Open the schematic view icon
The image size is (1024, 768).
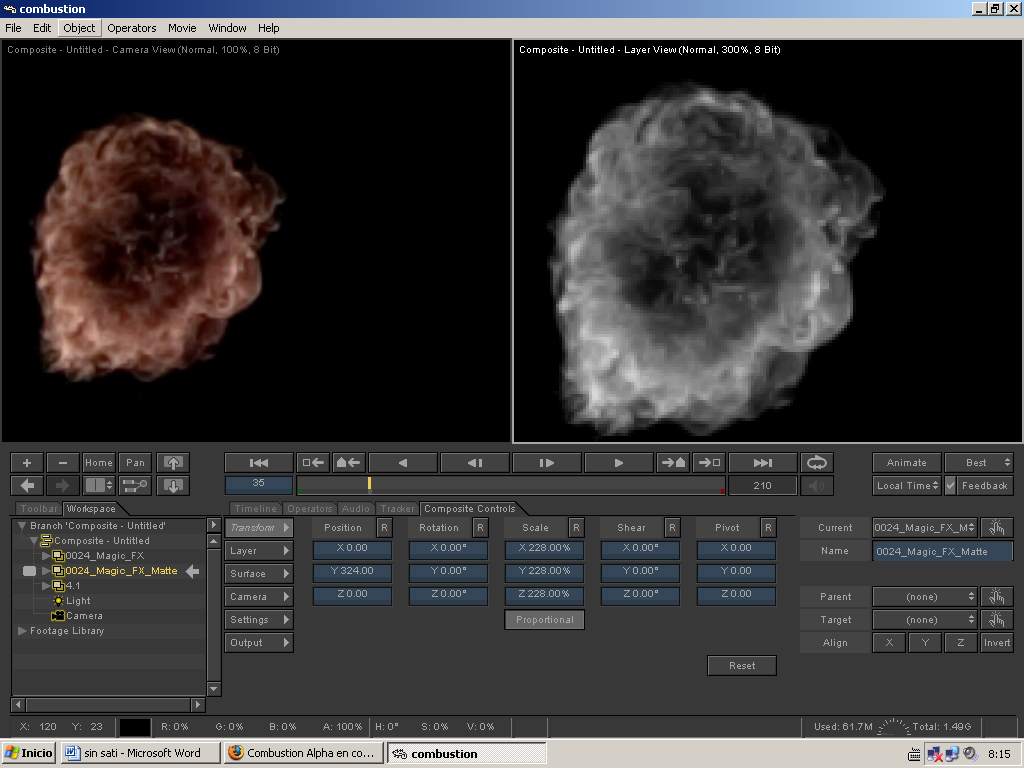pos(135,486)
